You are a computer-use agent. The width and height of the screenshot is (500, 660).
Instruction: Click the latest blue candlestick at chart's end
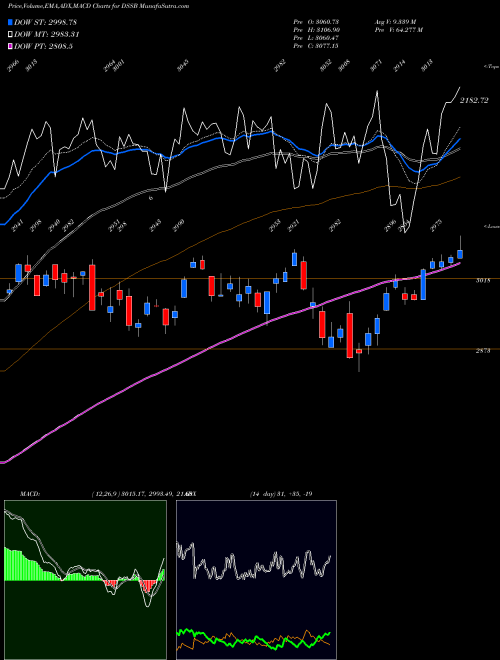click(460, 254)
